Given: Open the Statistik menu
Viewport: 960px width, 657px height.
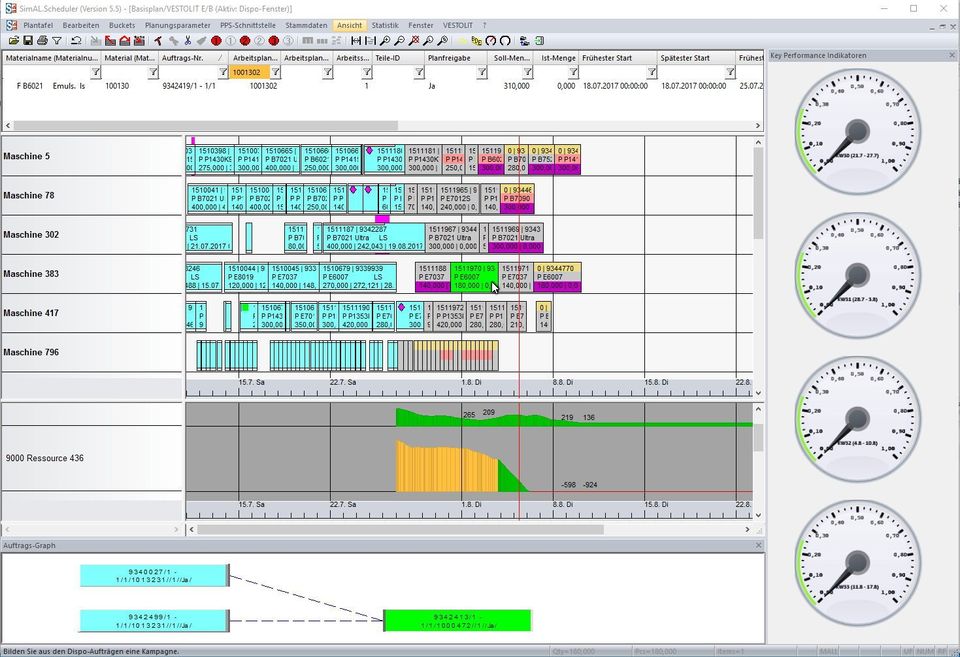Looking at the screenshot, I should (x=384, y=24).
